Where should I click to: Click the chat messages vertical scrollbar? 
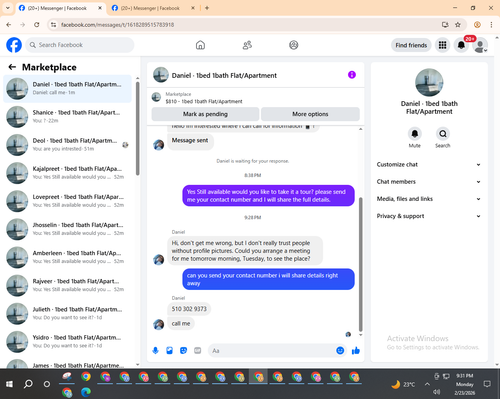click(x=360, y=264)
